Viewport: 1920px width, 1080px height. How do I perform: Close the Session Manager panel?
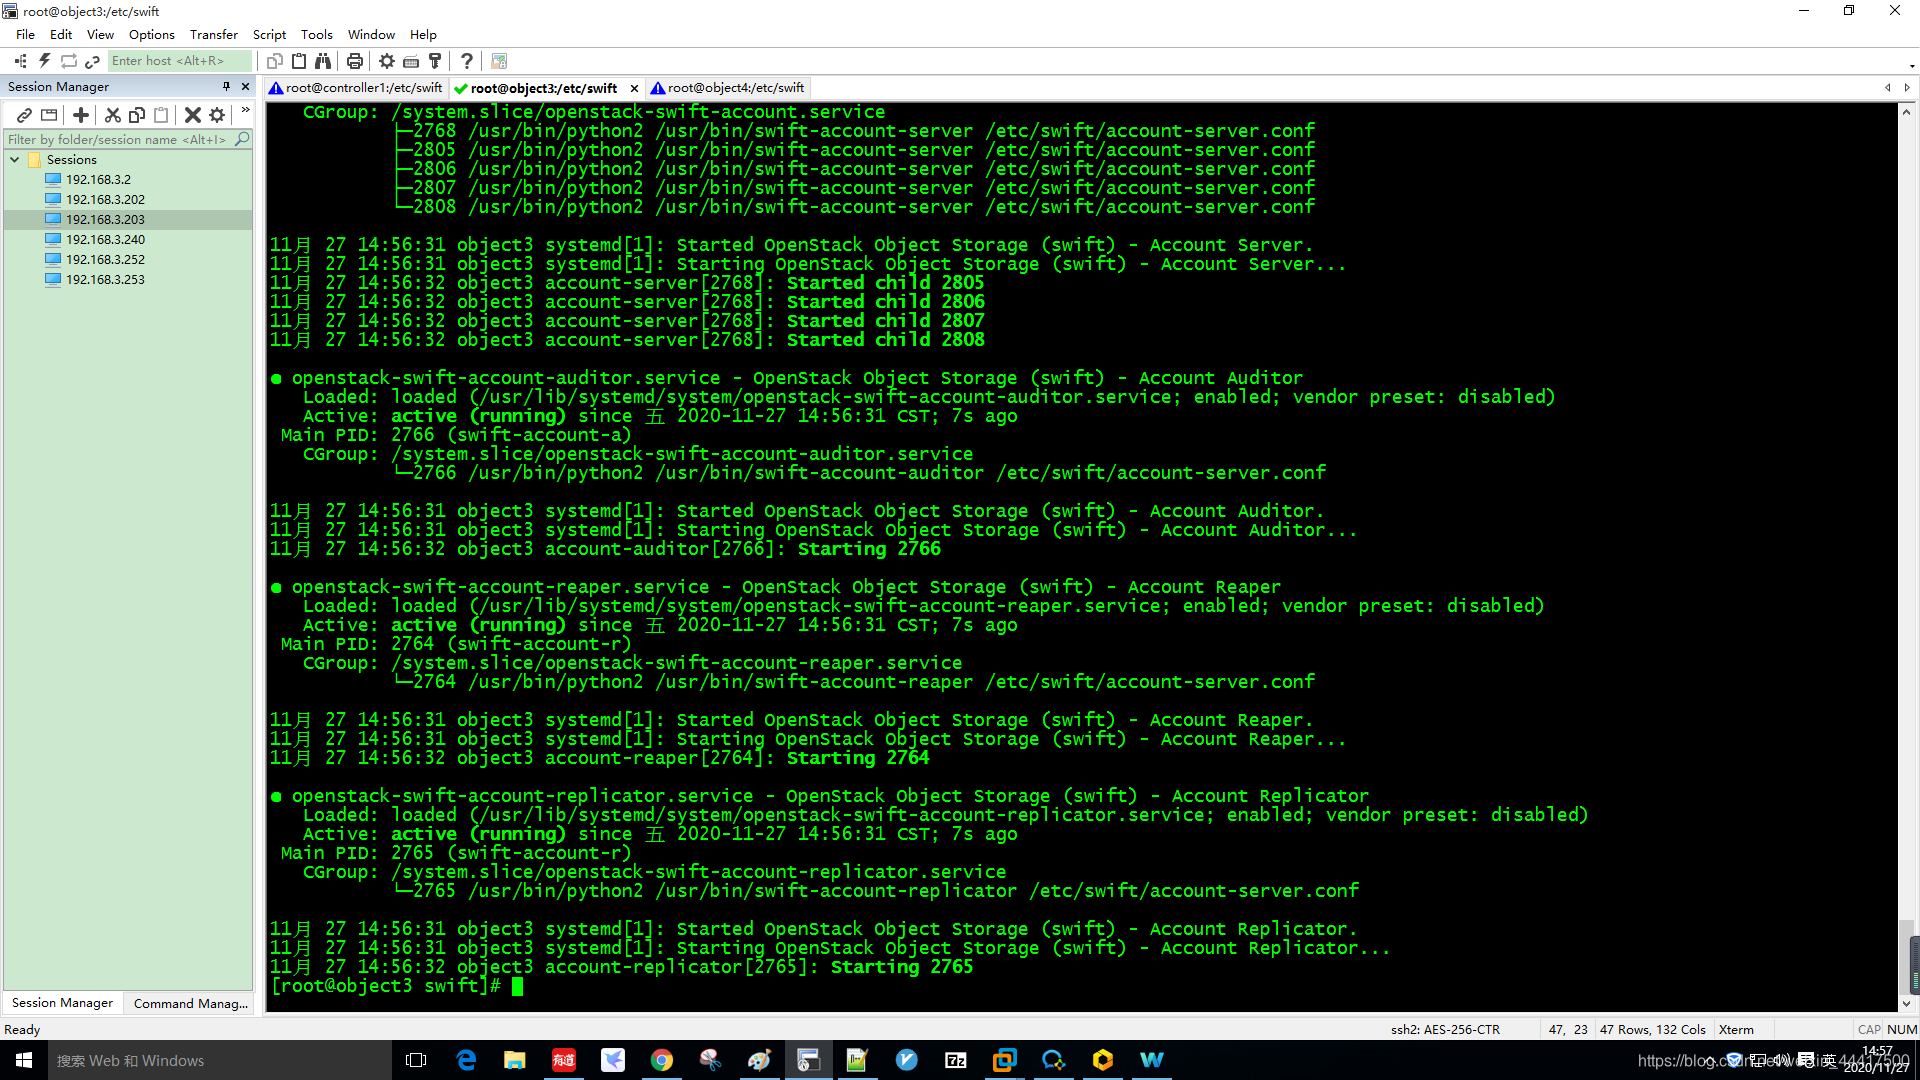click(245, 87)
